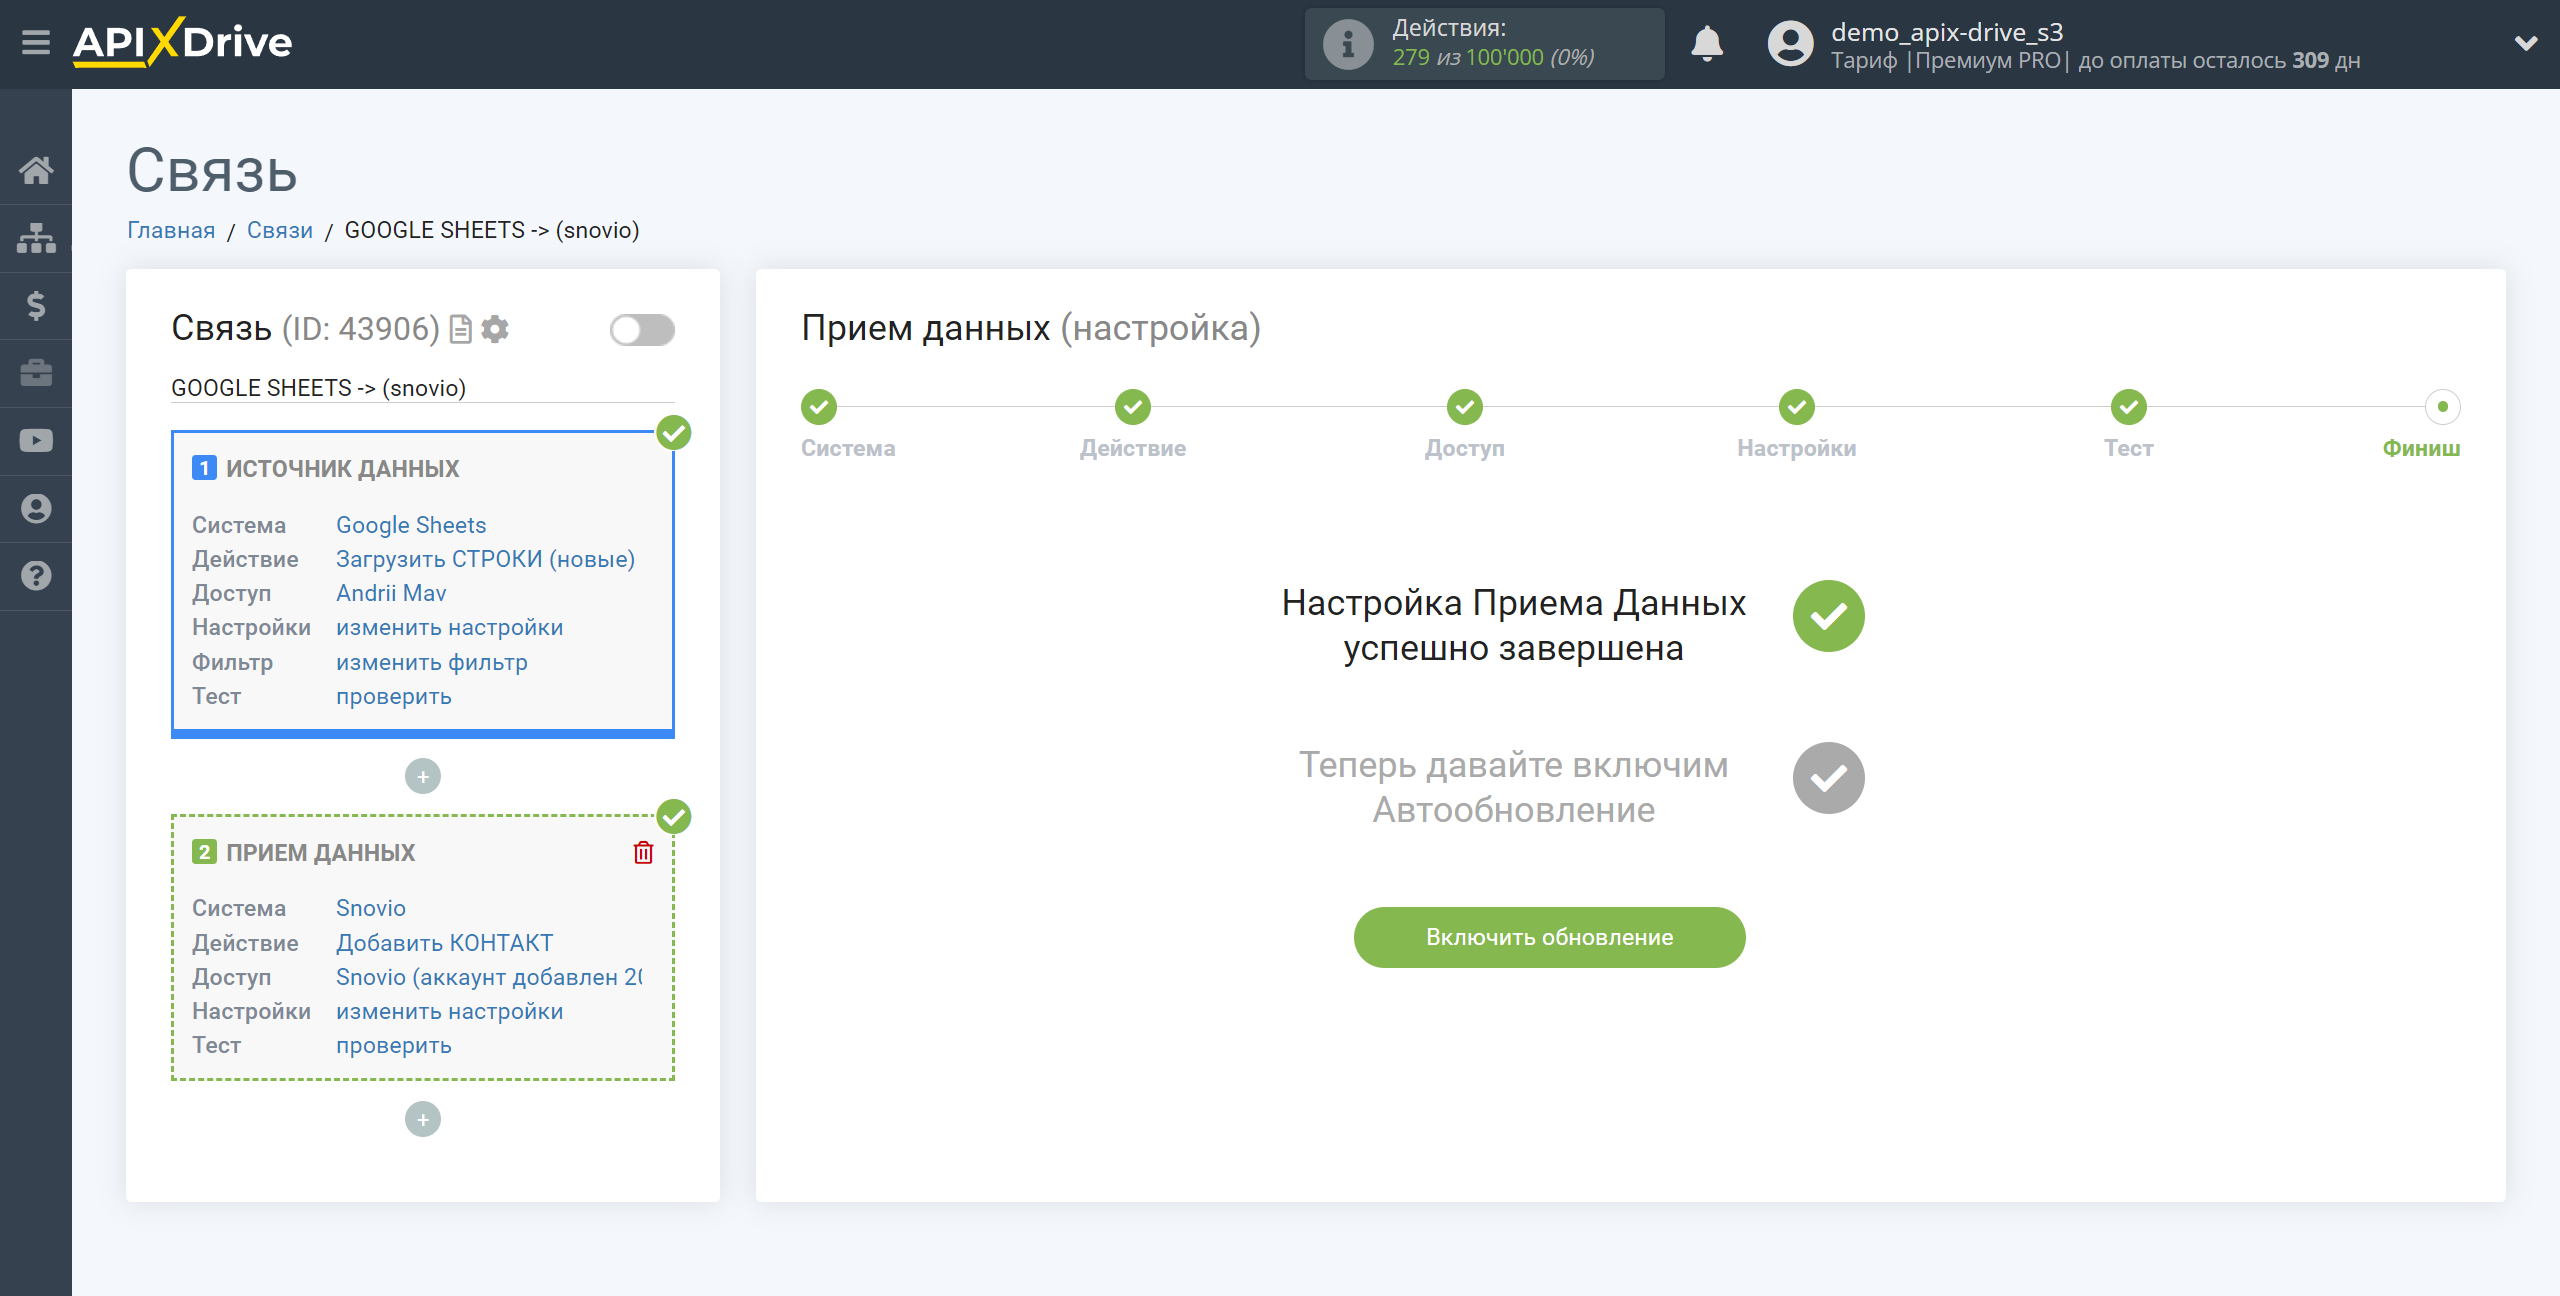
Task: Click green success checkmark beside setup completed
Action: [x=1829, y=616]
